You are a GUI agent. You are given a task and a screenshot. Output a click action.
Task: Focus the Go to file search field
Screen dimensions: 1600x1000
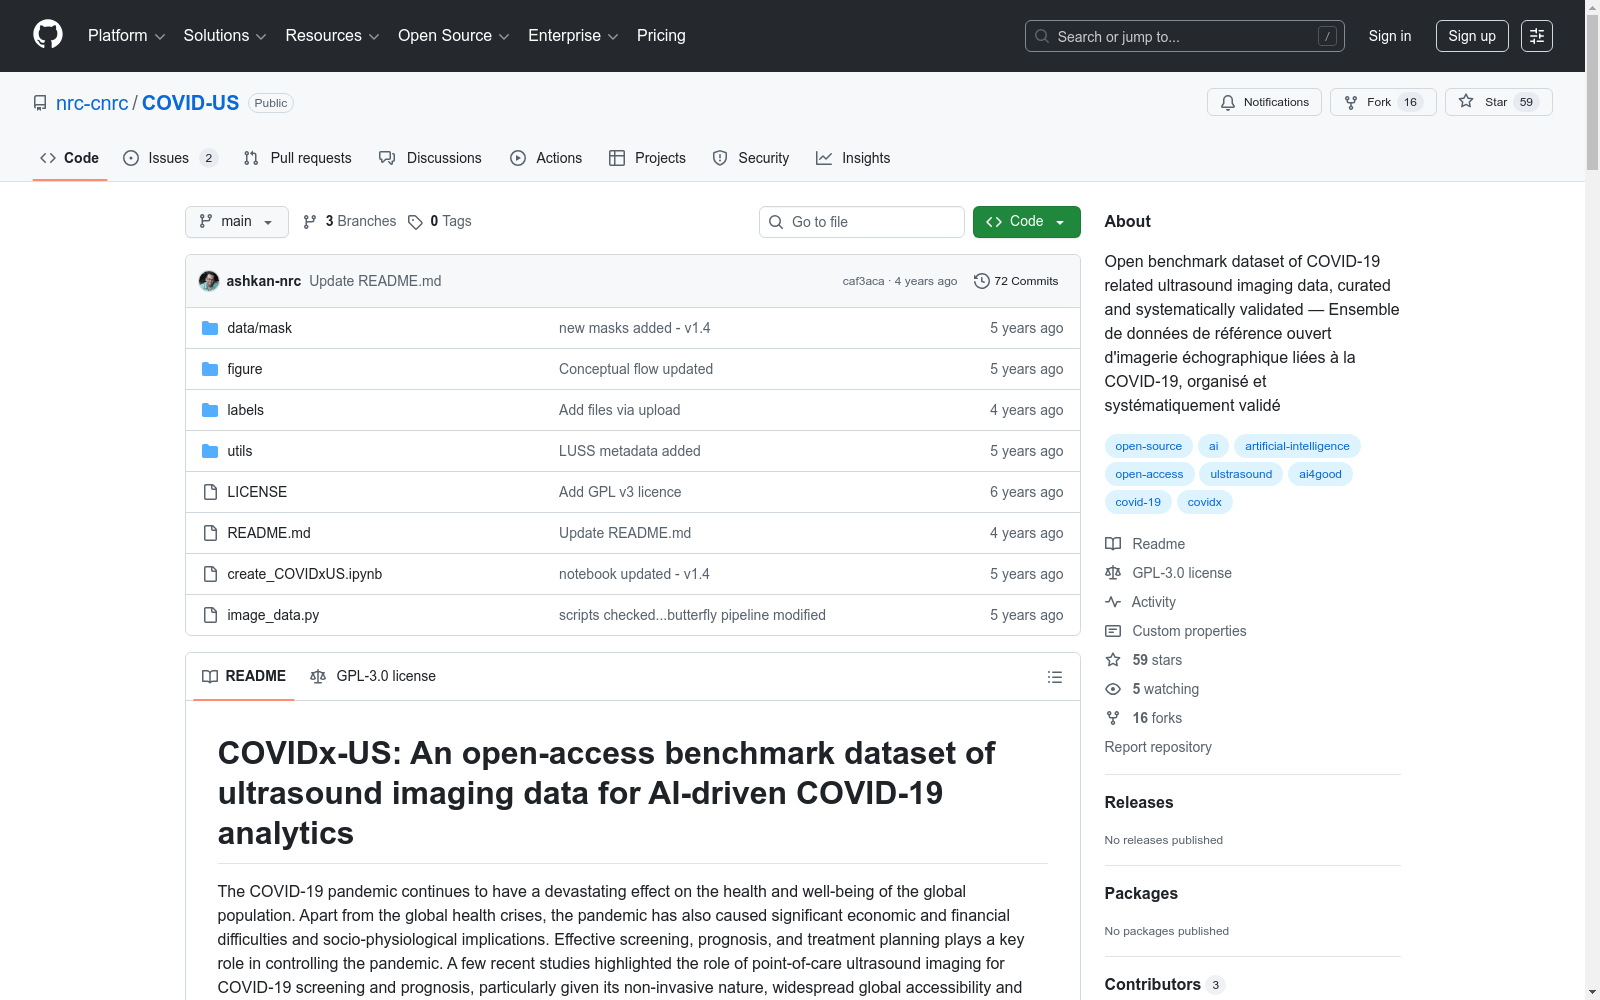tap(862, 222)
